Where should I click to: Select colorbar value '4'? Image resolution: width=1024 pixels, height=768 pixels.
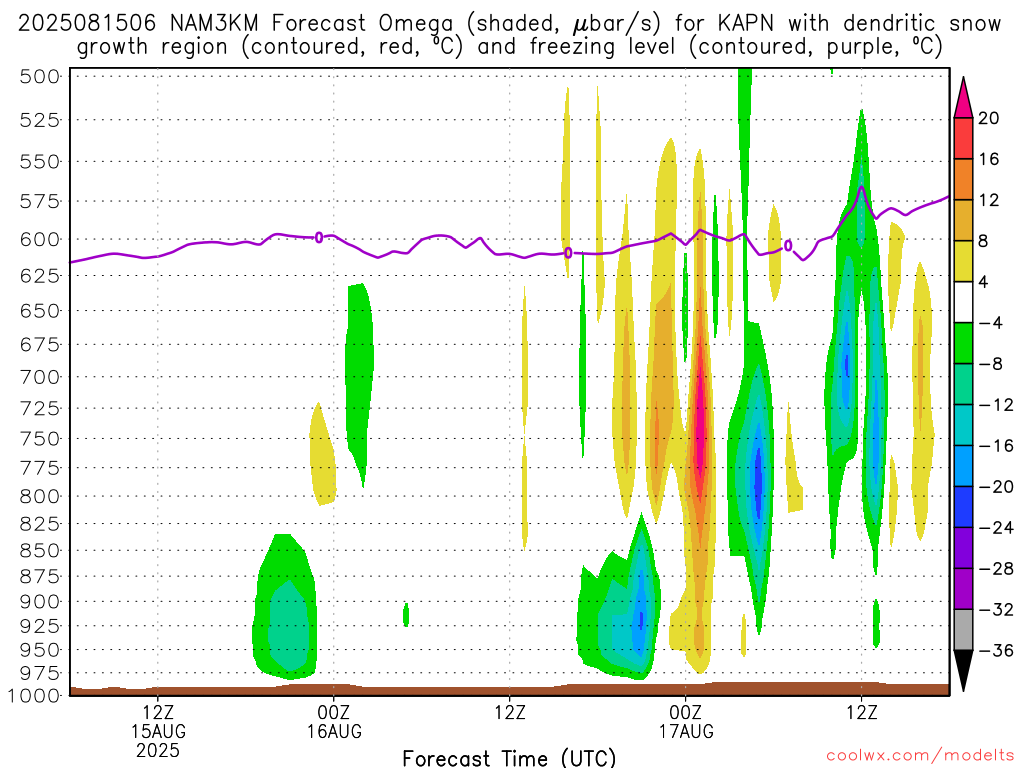click(983, 283)
